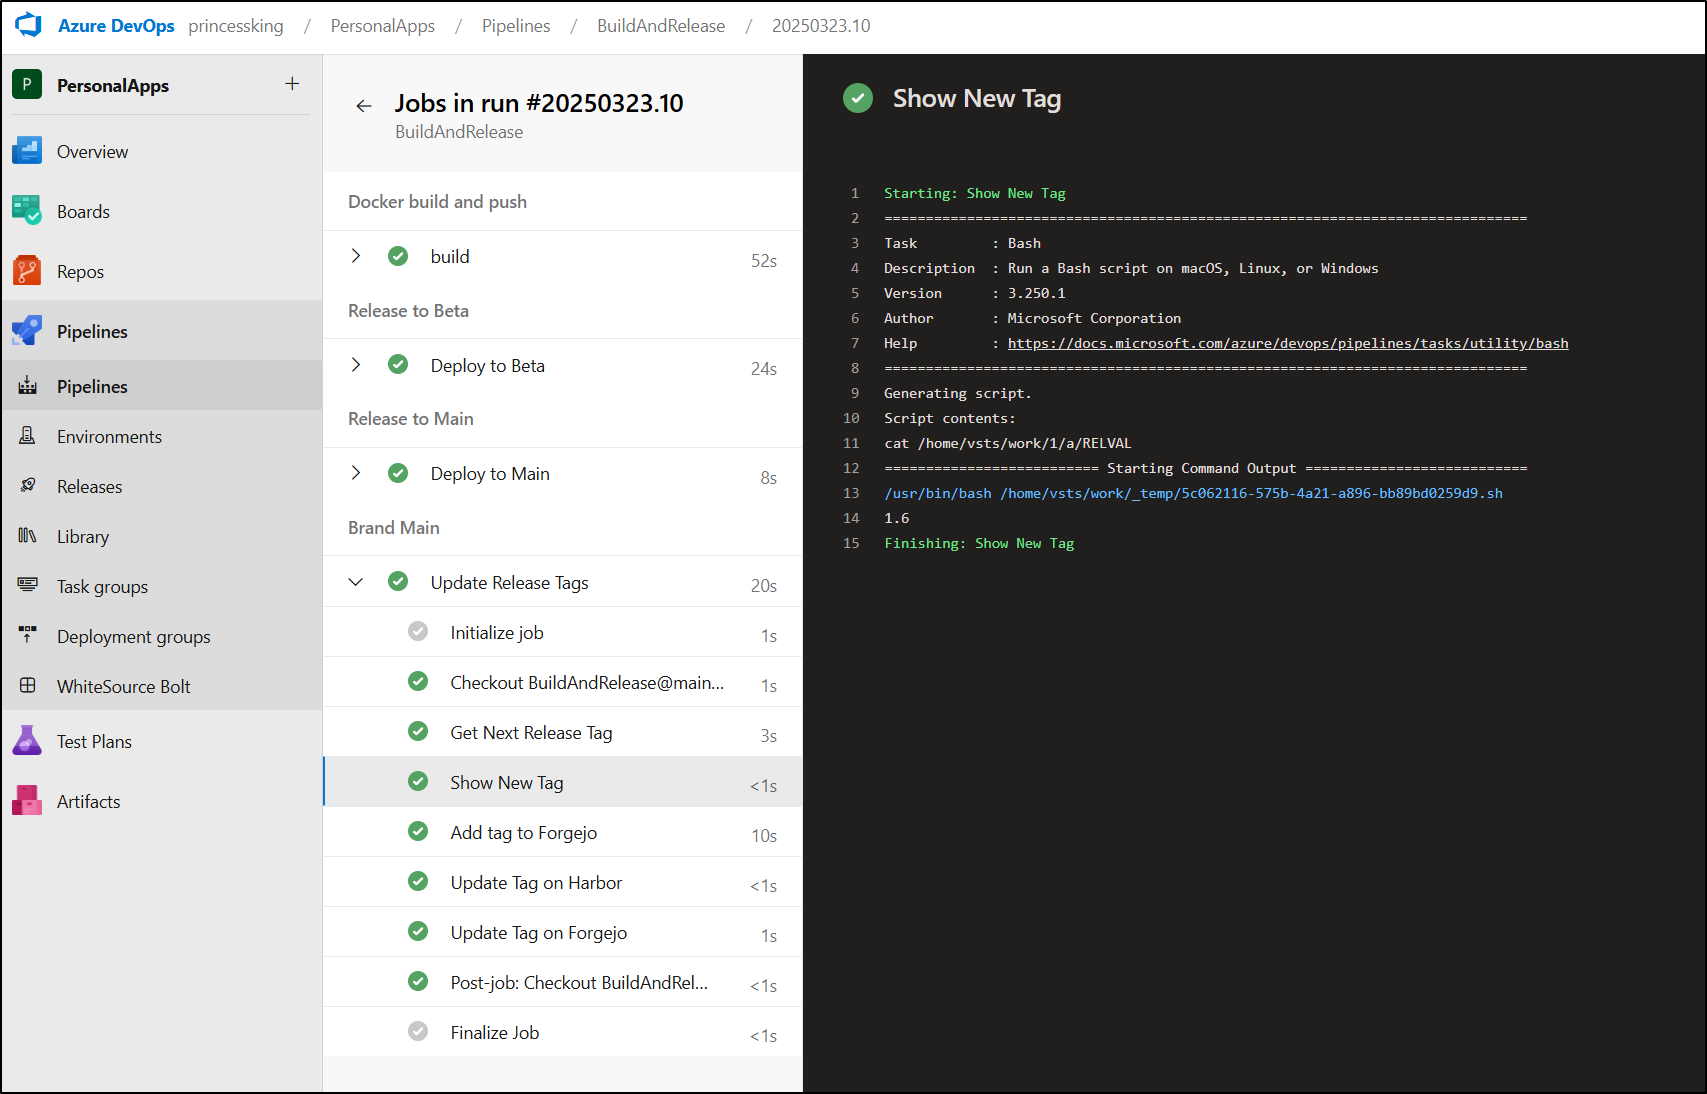
Task: Expand the Deploy to Main job chevron
Action: (356, 473)
